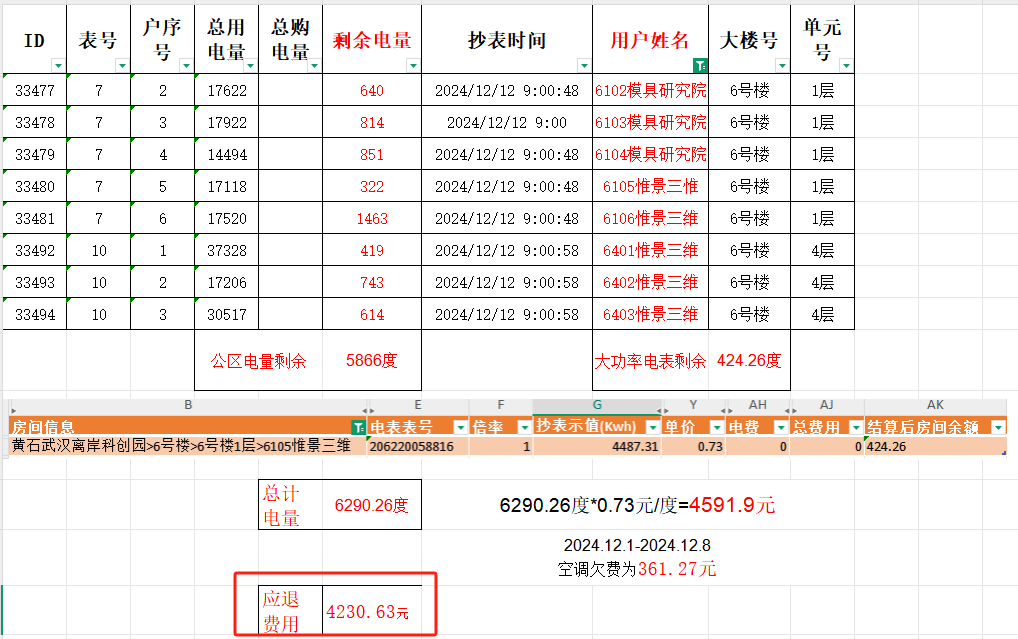Open filter for 结算后房间余额 column
The width and height of the screenshot is (1018, 639).
[x=998, y=427]
